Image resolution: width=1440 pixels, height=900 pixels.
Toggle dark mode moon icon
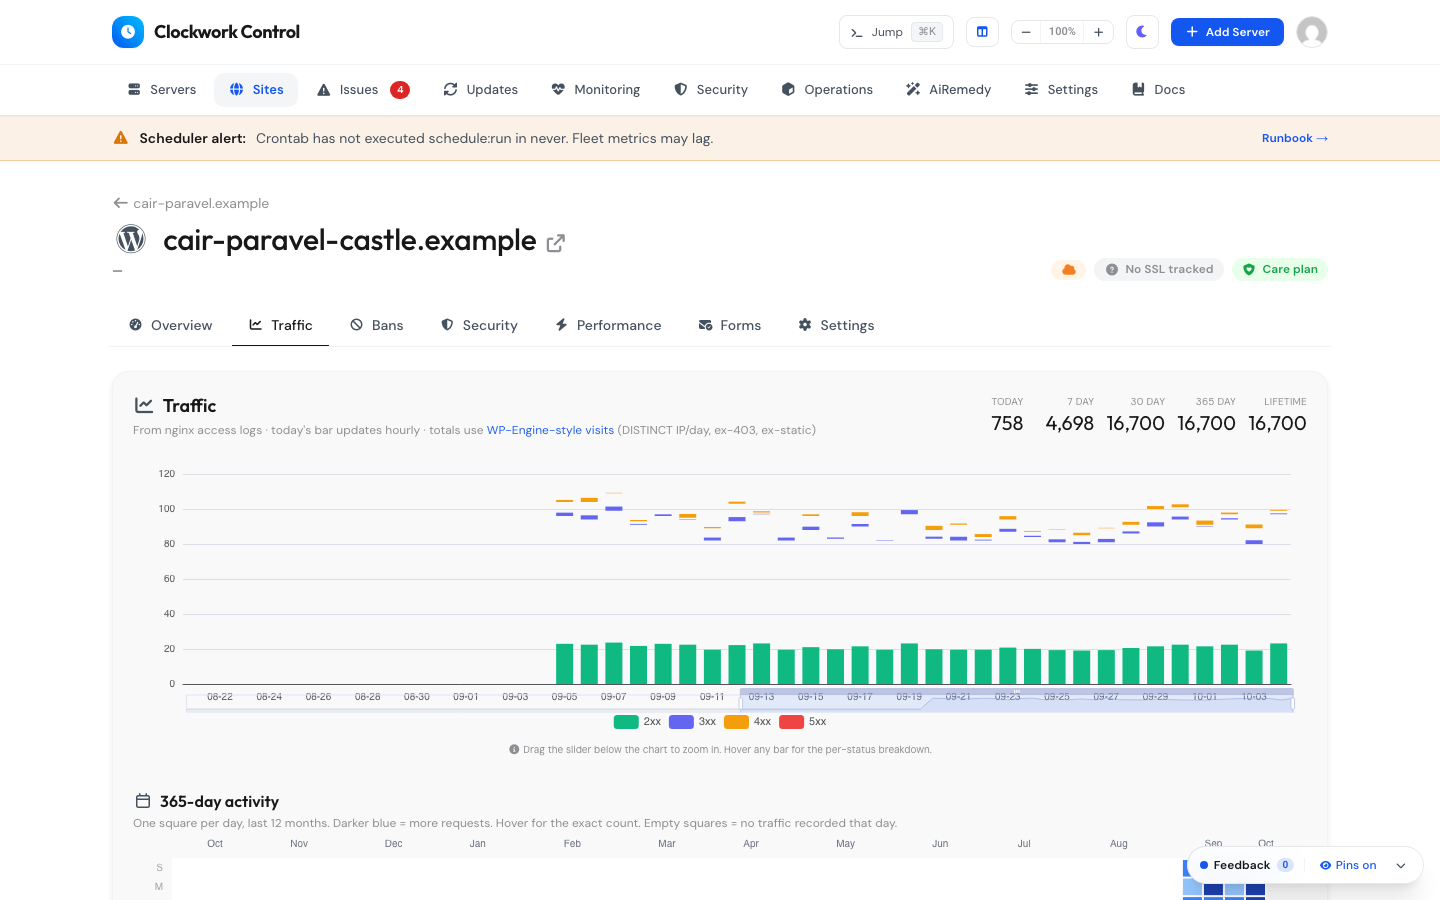pos(1142,32)
